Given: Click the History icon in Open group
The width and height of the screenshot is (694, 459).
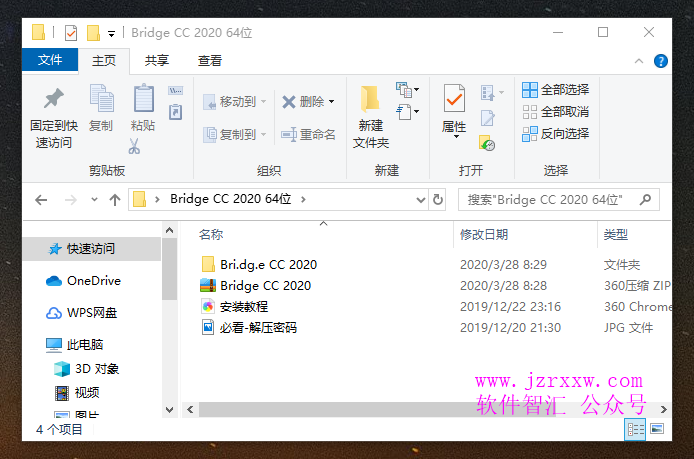Looking at the screenshot, I should tap(487, 143).
